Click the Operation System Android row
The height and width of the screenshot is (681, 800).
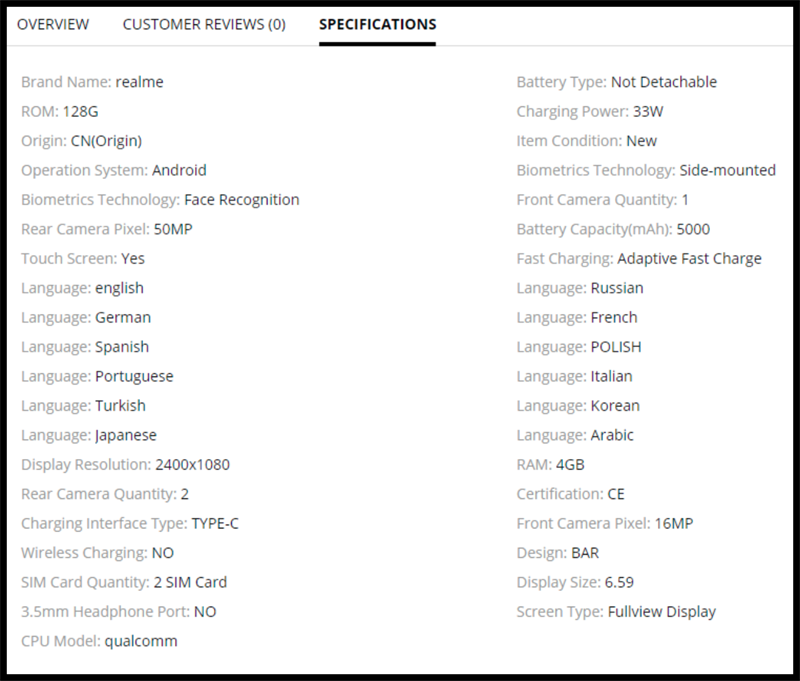[x=114, y=170]
